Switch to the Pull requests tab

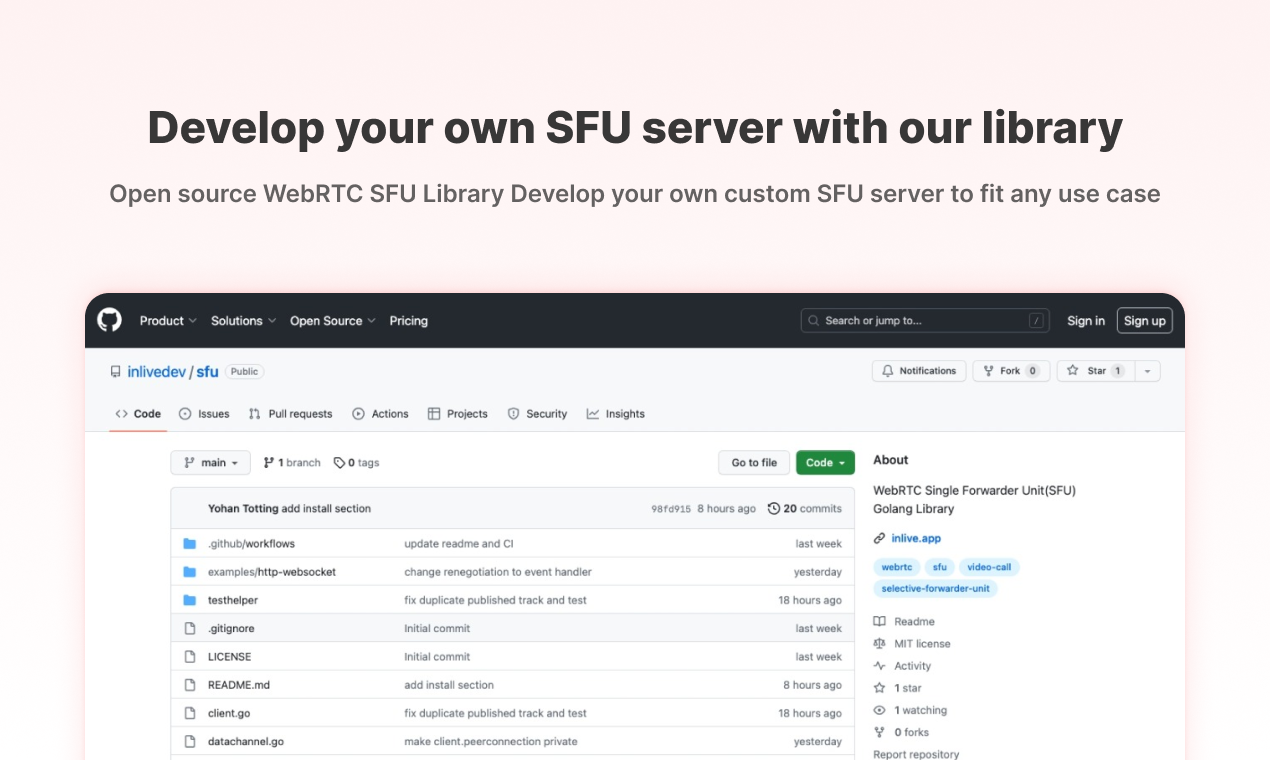(290, 414)
